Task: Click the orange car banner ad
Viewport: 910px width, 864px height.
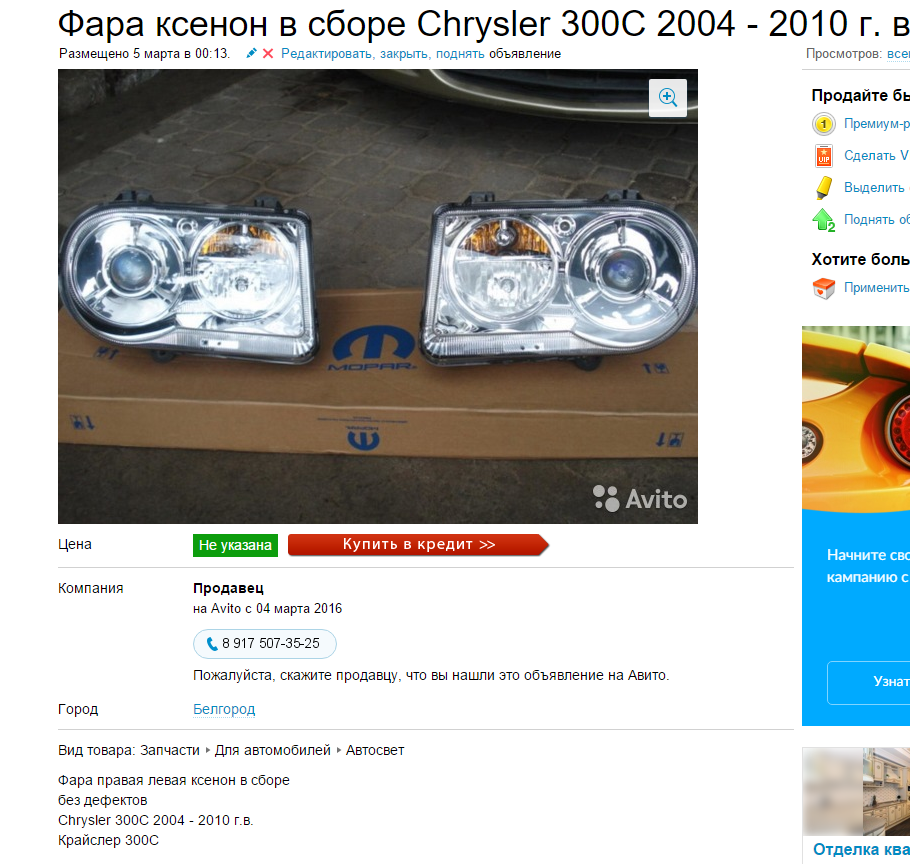Action: pyautogui.click(x=856, y=418)
